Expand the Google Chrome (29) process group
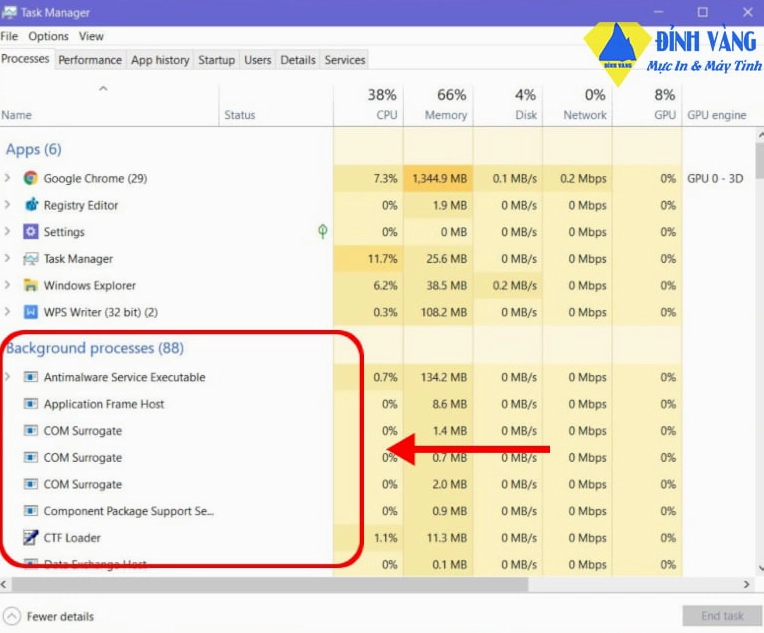Image resolution: width=764 pixels, height=633 pixels. [x=7, y=178]
